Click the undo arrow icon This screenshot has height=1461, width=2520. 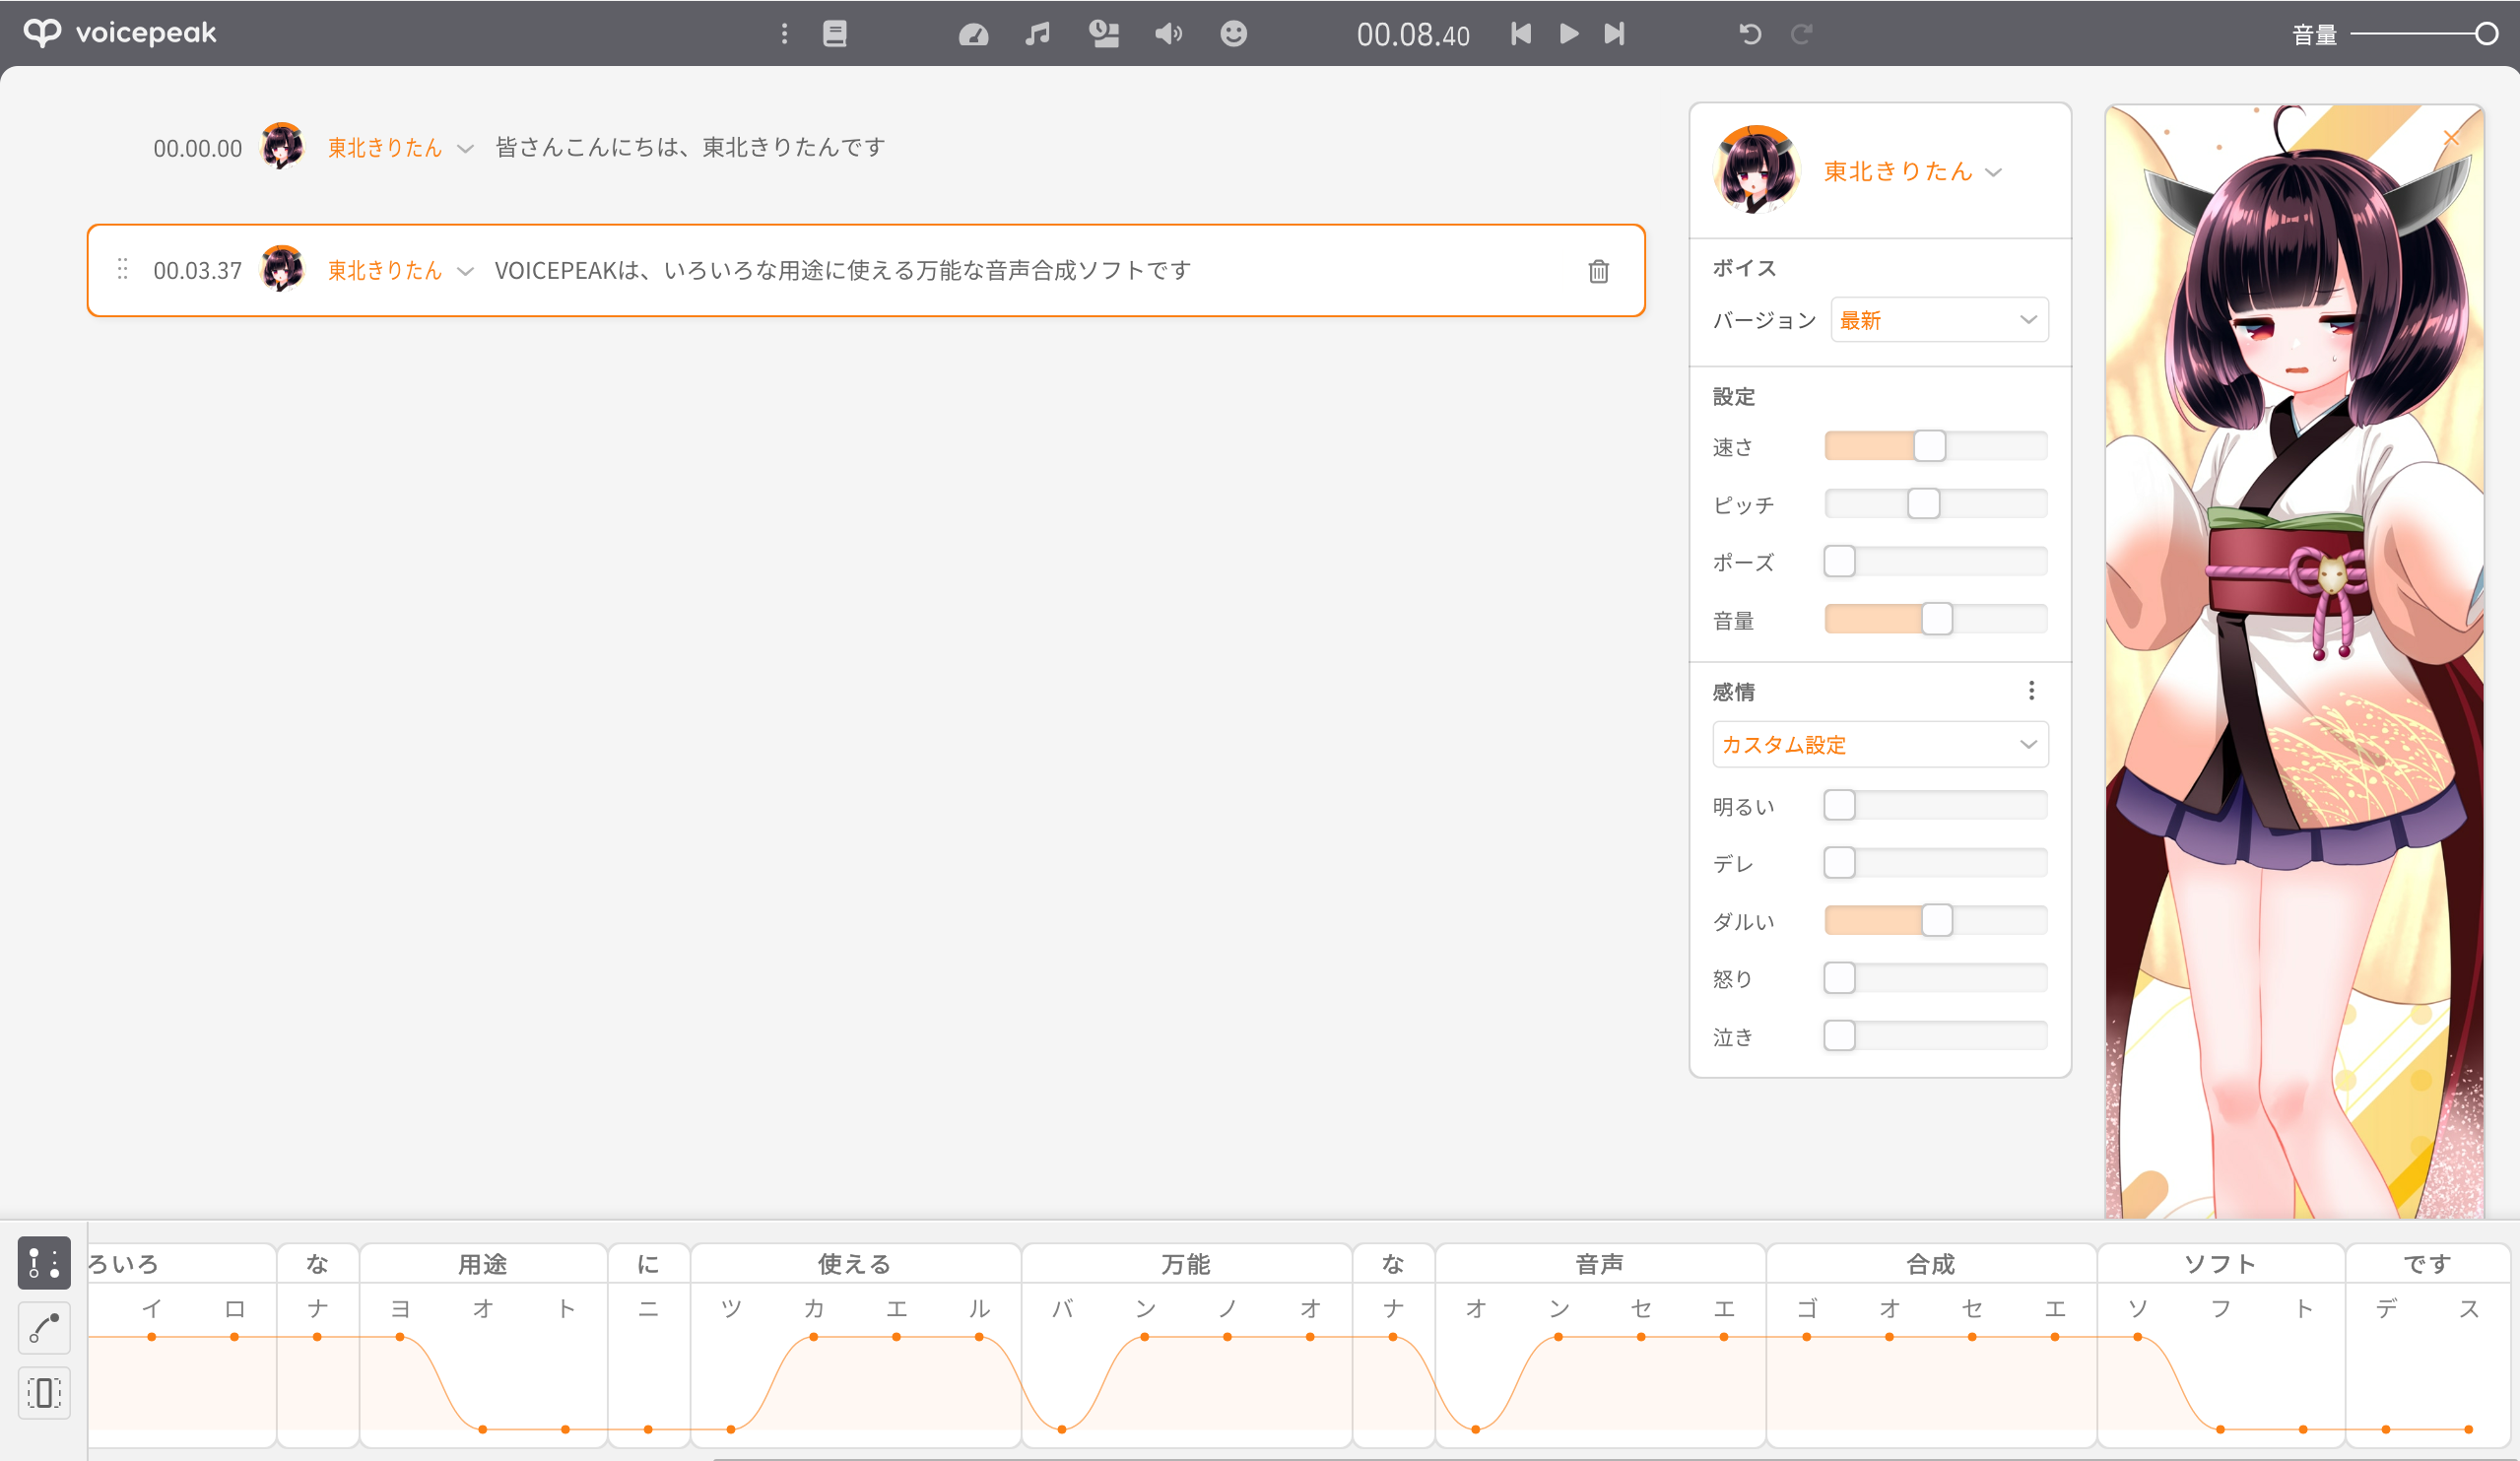1749,34
